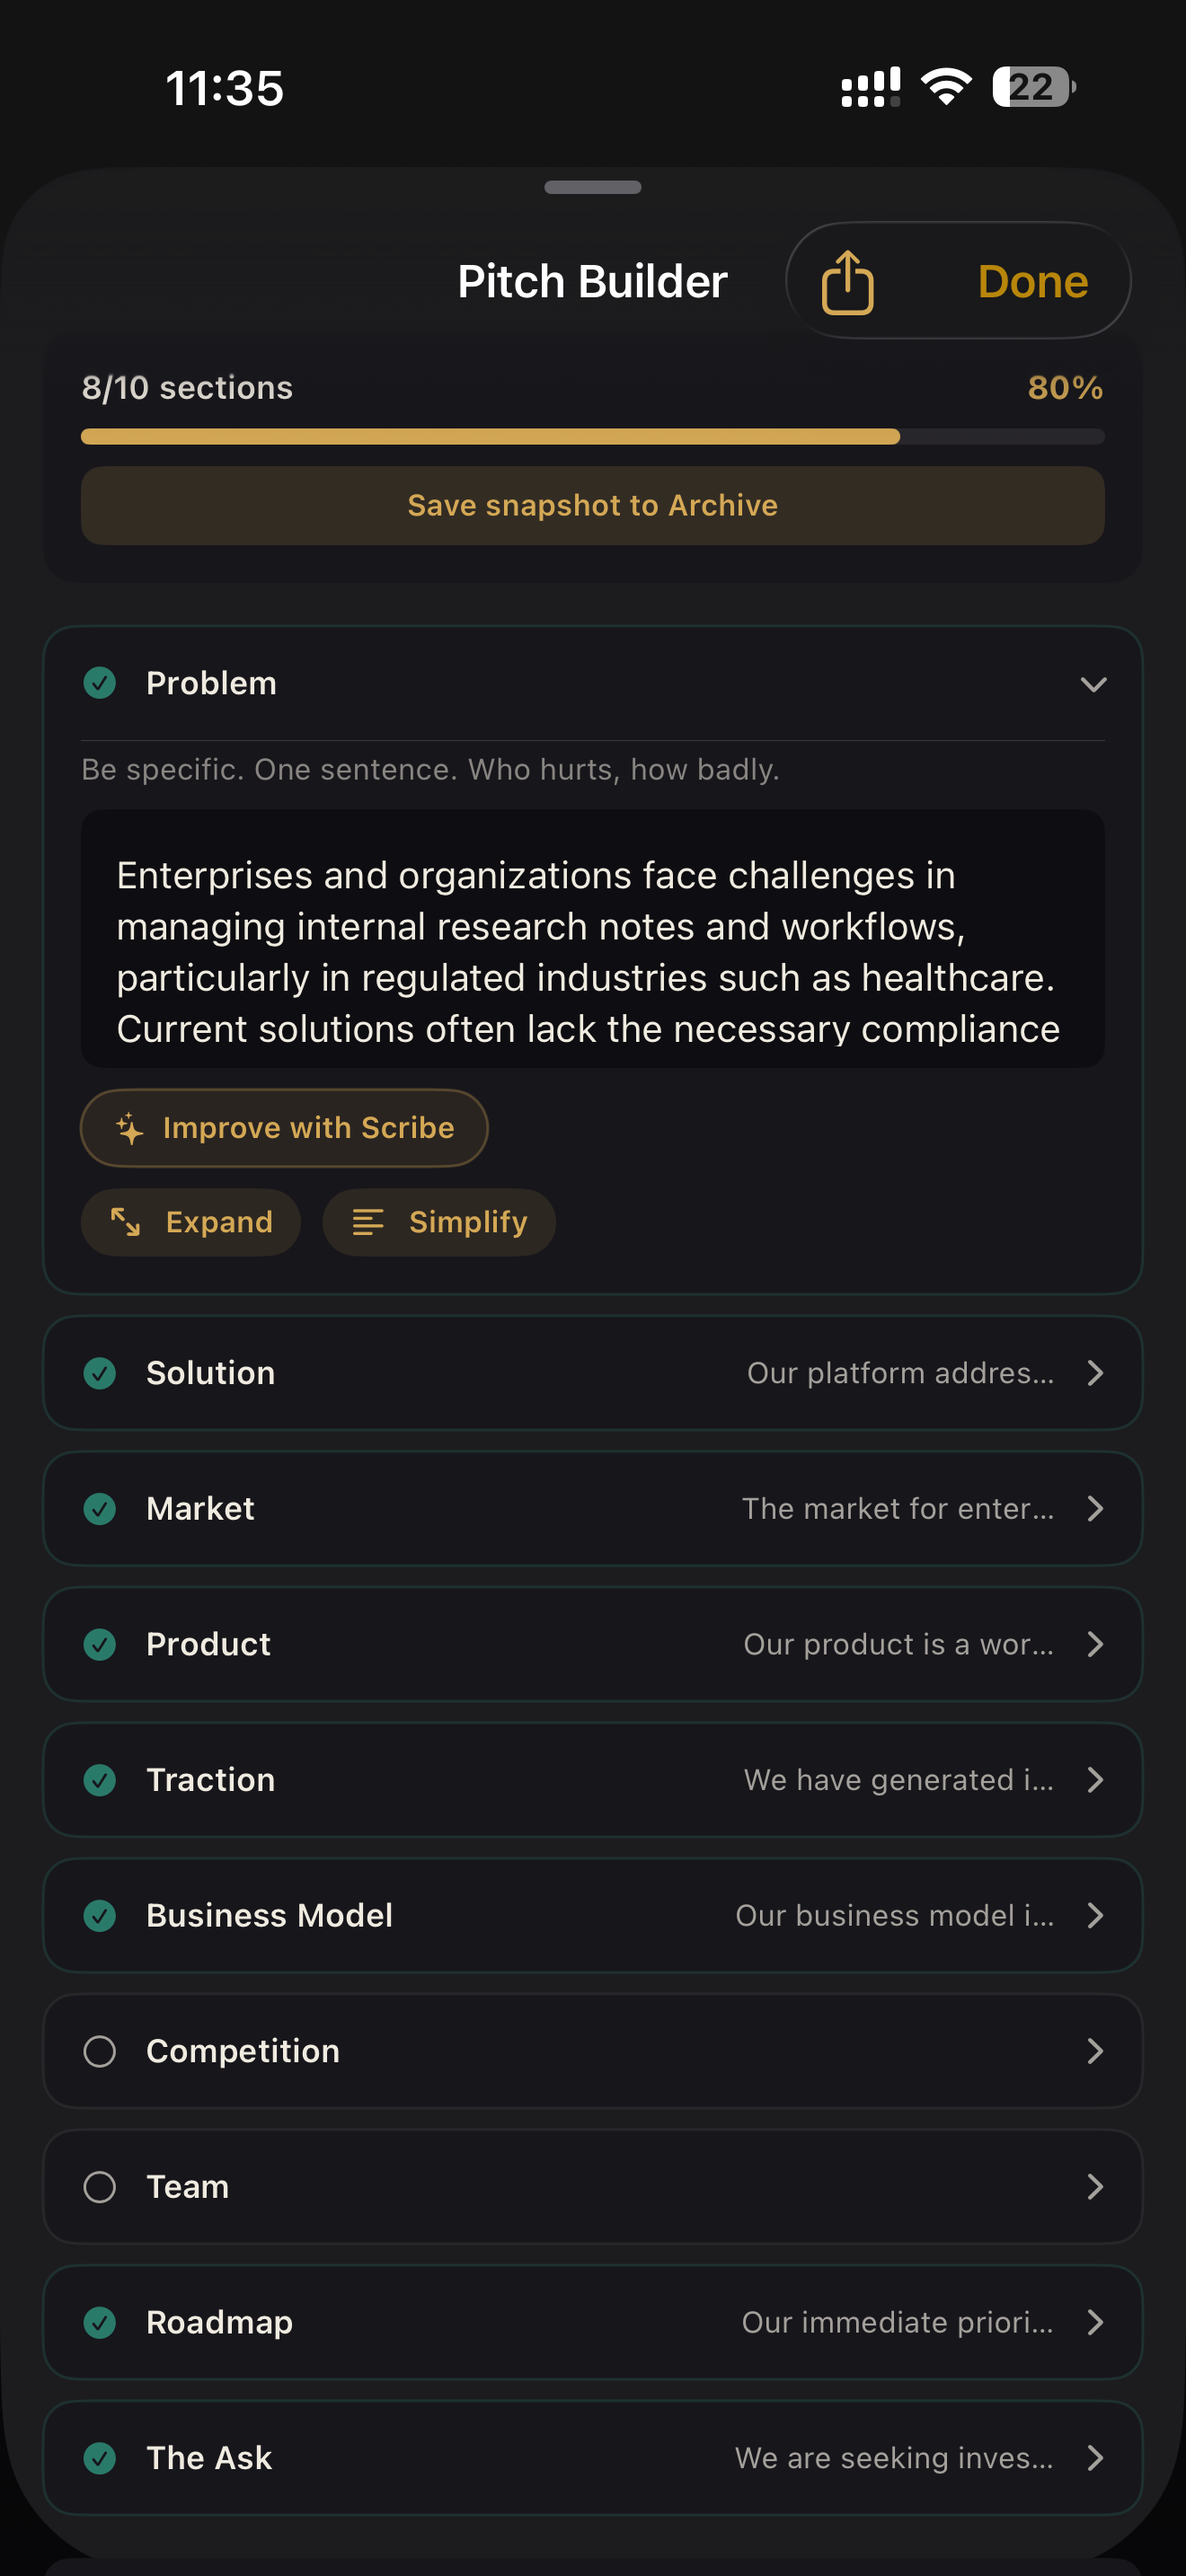
Task: Tap the share icon next to Done
Action: [x=847, y=282]
